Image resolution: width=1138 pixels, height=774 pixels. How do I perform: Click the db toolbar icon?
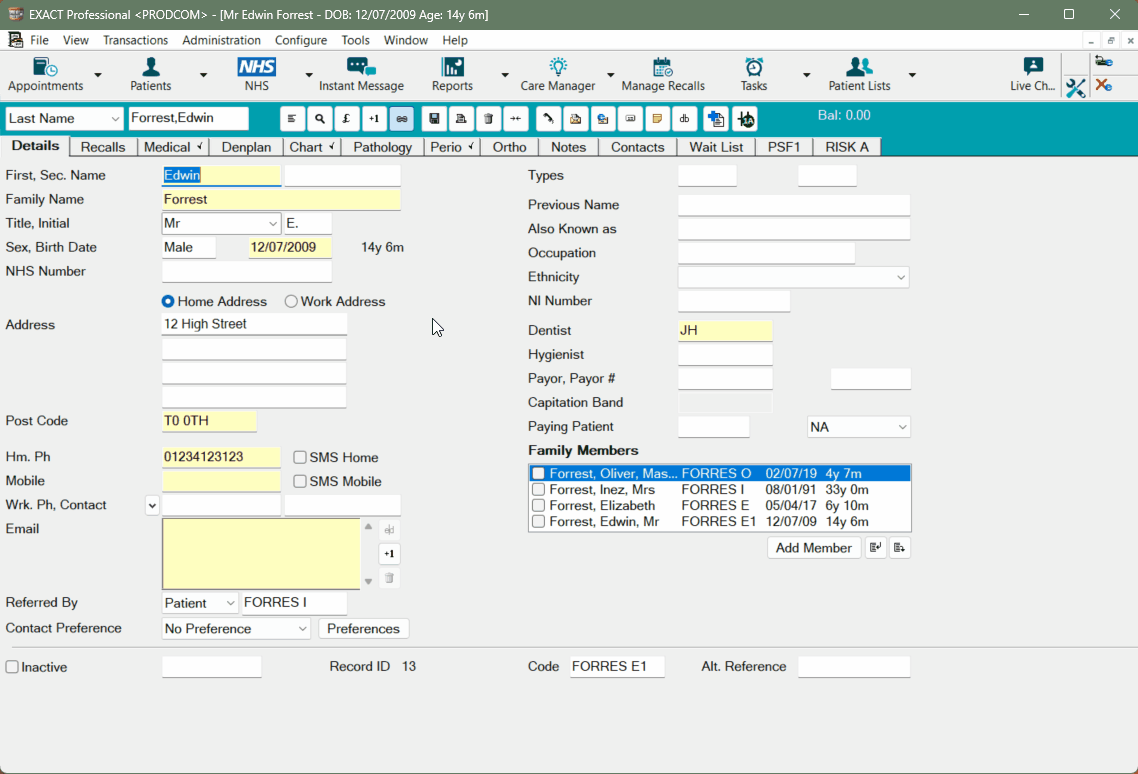coord(685,118)
